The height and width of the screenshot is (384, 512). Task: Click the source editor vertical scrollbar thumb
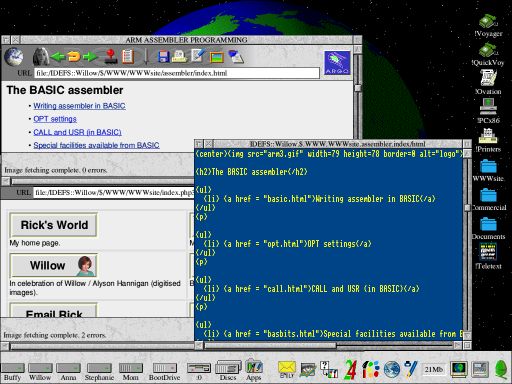467,207
